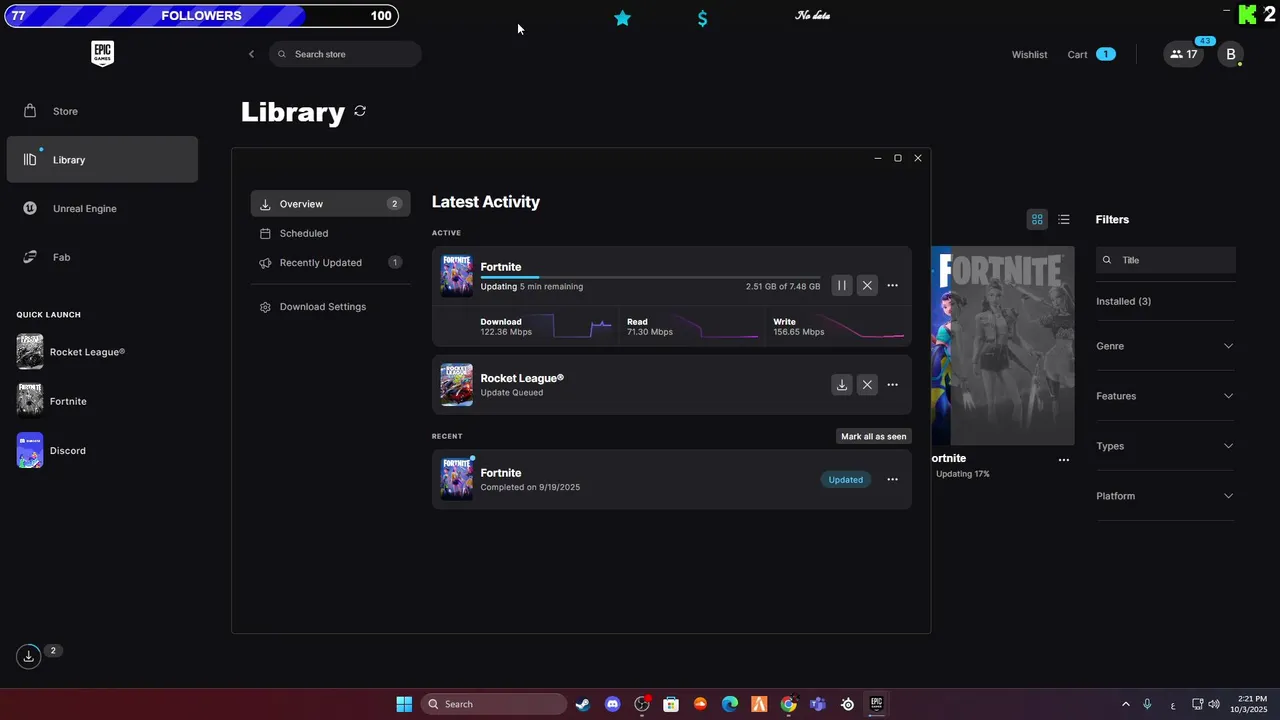Open the downloads icon at bottom left

click(29, 656)
